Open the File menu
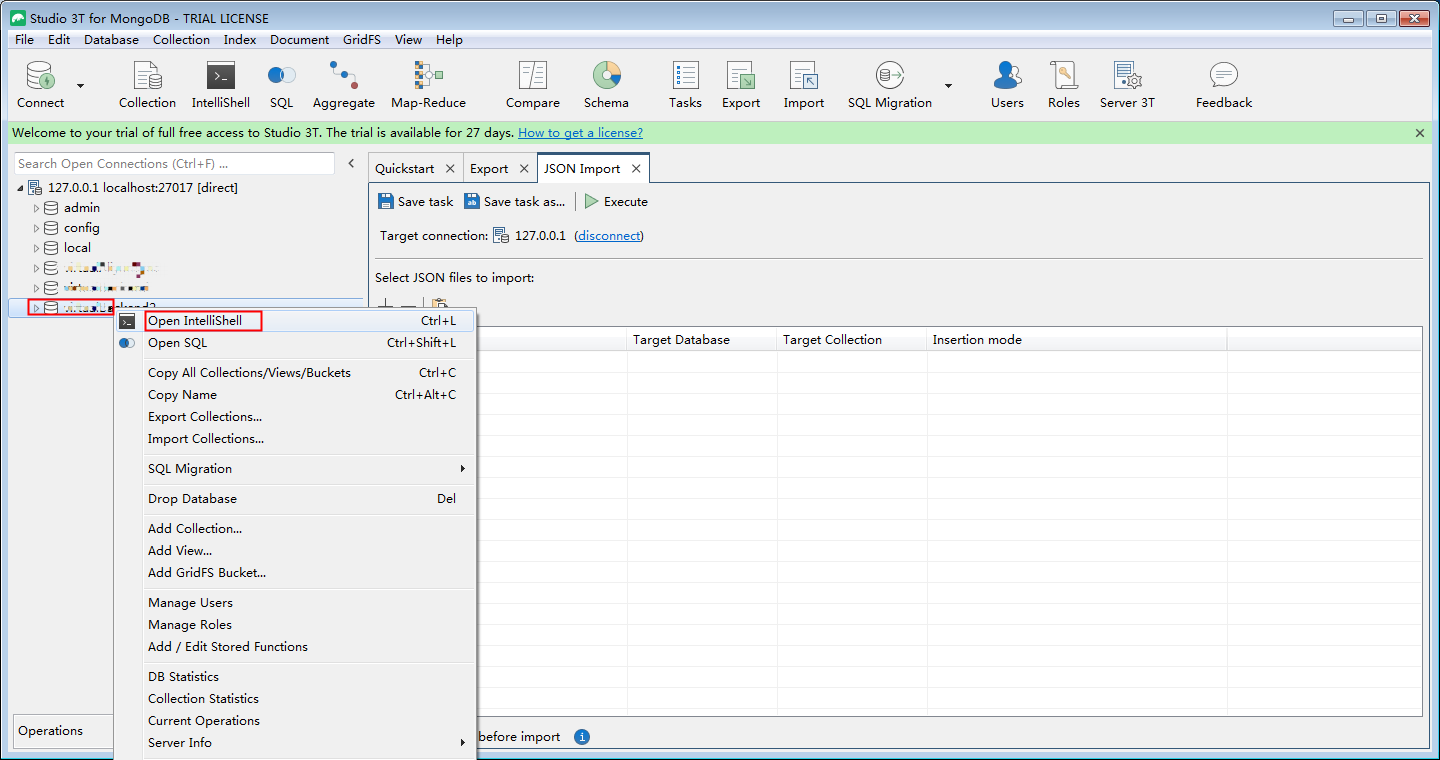 [24, 40]
